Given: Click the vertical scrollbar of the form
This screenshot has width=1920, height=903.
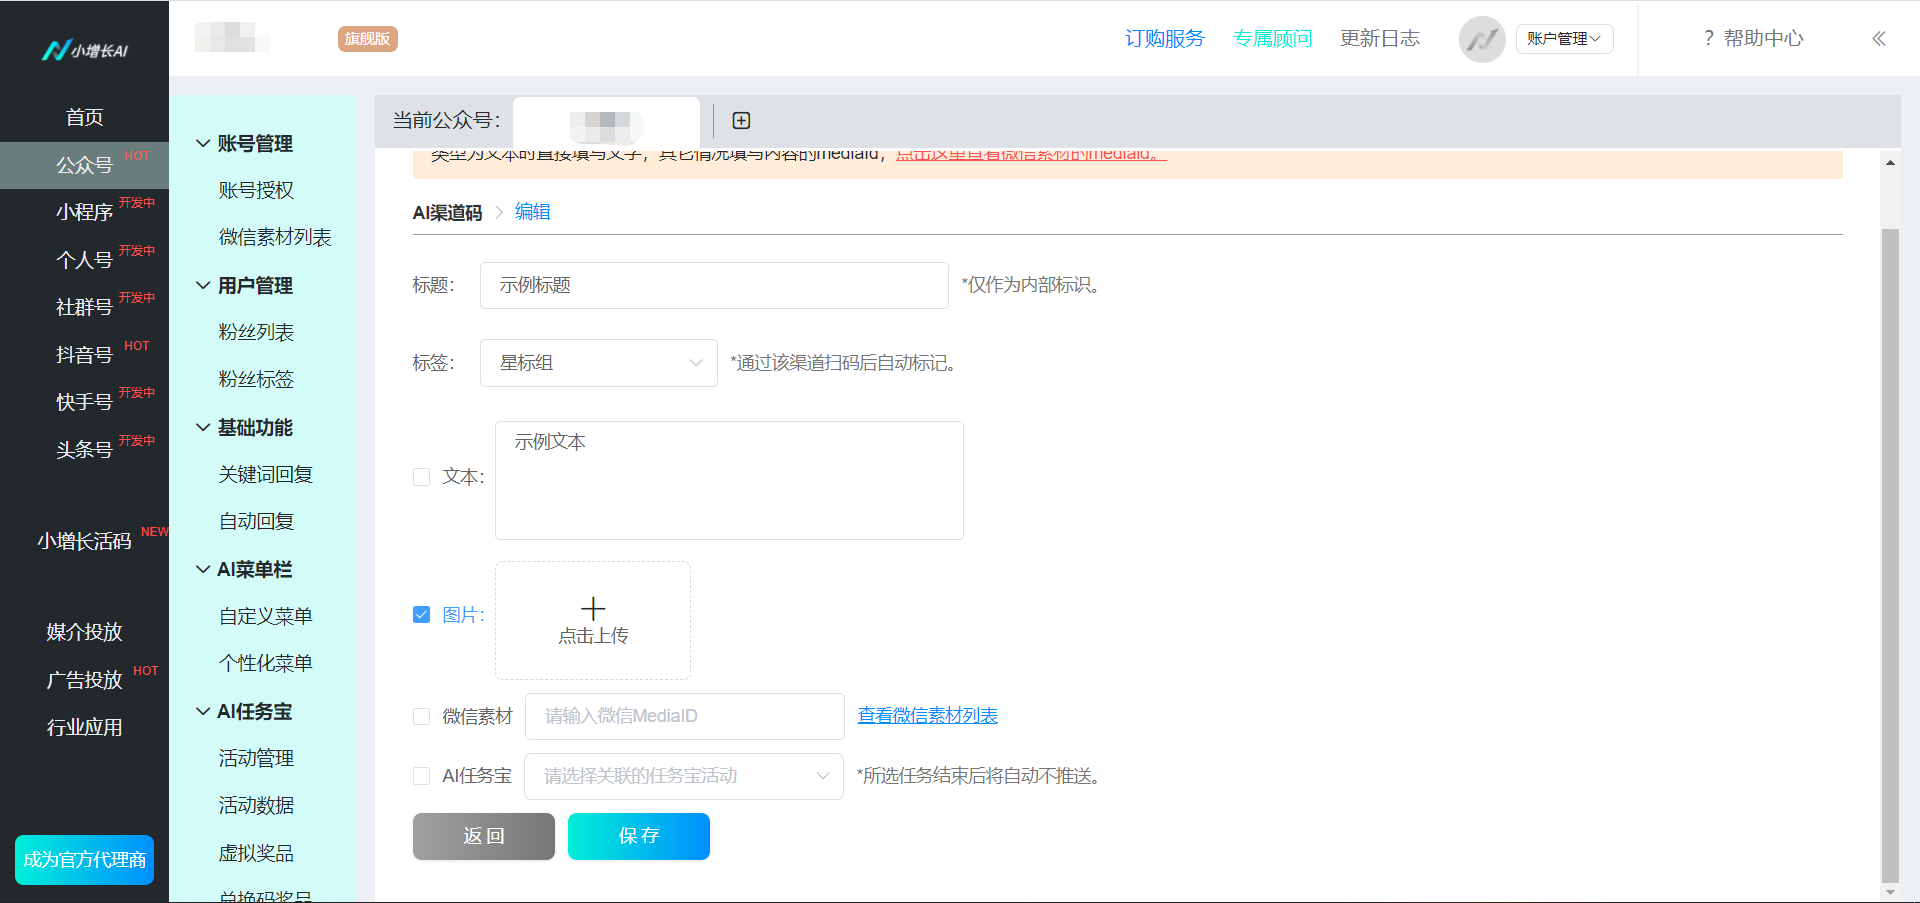Looking at the screenshot, I should point(1890,555).
